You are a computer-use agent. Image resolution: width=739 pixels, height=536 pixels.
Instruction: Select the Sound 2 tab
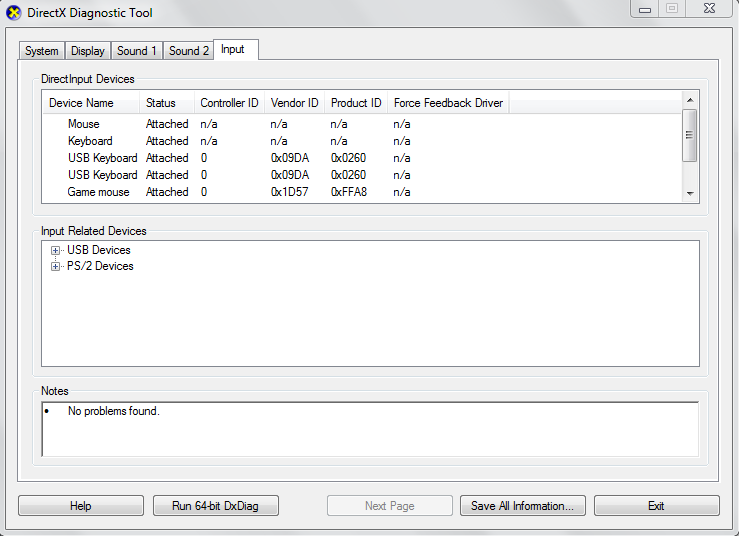(x=189, y=51)
